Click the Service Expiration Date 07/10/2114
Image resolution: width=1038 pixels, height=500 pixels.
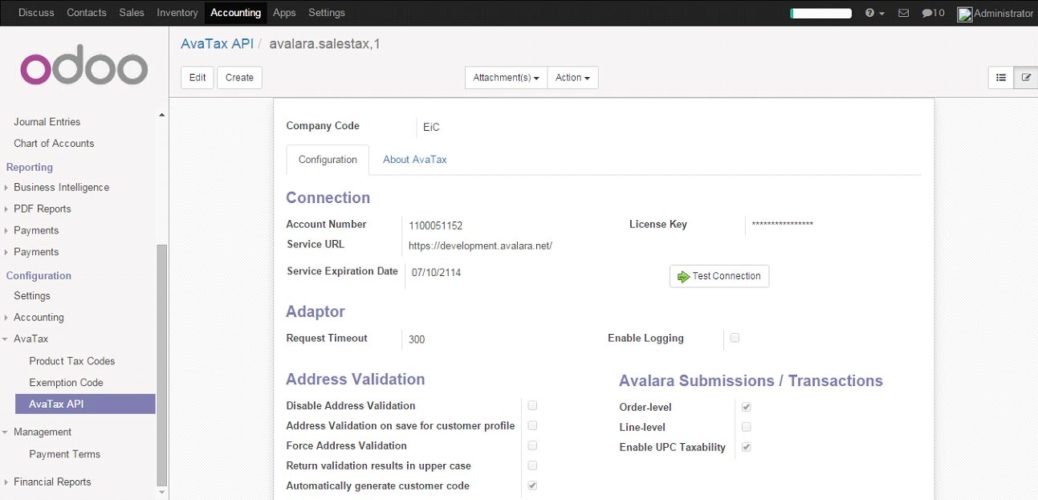(436, 272)
